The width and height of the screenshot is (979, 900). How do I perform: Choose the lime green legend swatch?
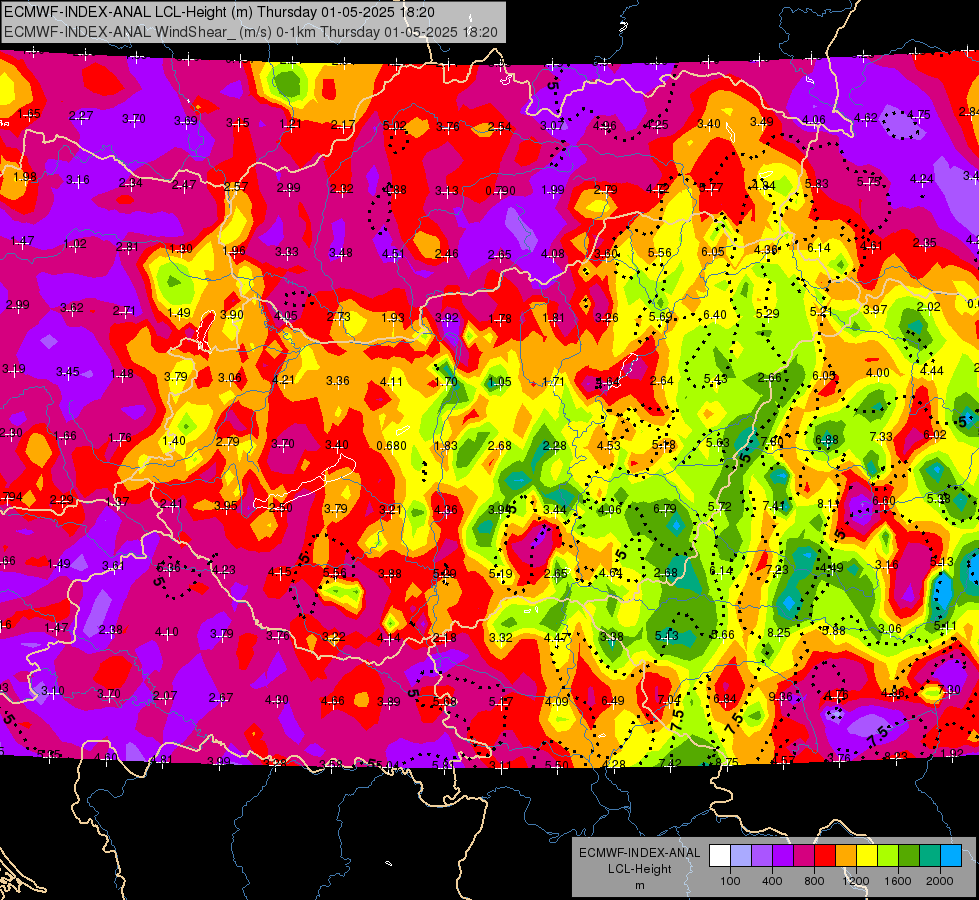(888, 856)
